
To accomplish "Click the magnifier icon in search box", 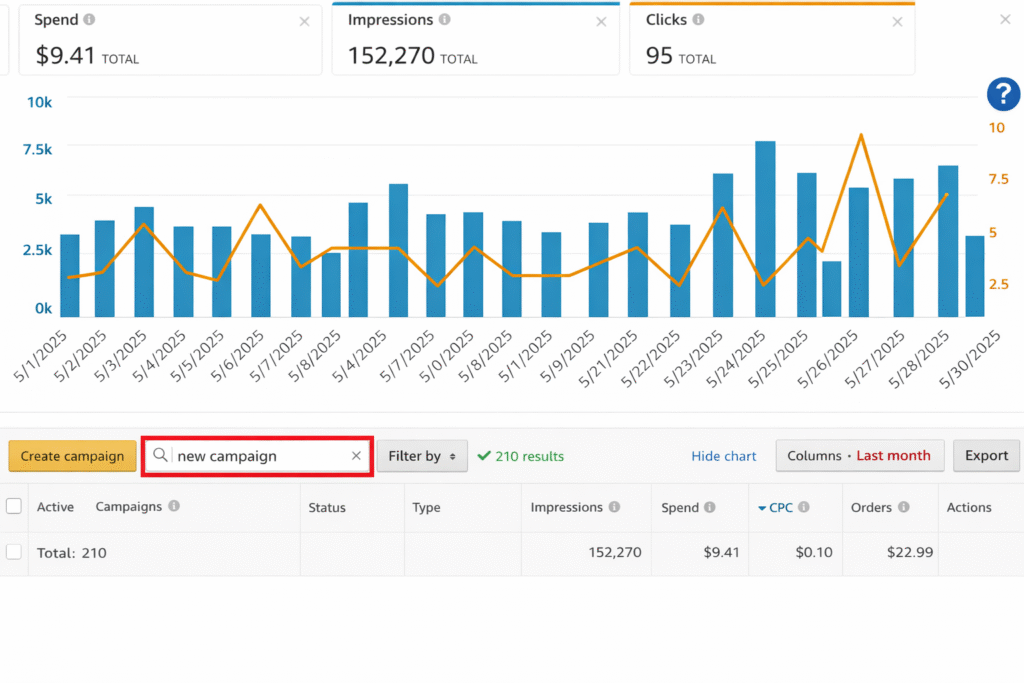I will (160, 456).
